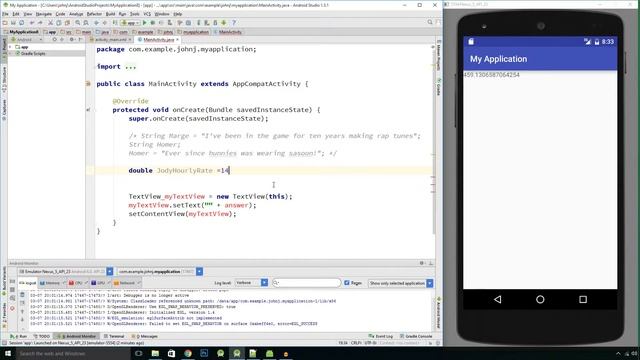Click the myapplication breadcrumb folder
The width and height of the screenshot is (640, 360).
click(193, 32)
